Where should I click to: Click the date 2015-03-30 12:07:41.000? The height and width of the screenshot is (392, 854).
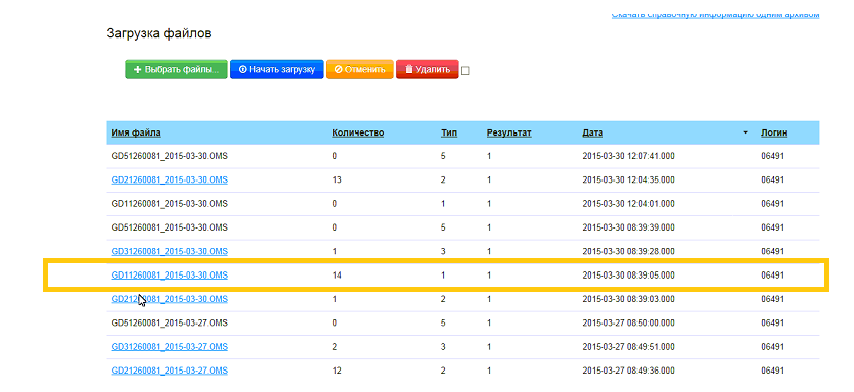[x=629, y=156]
